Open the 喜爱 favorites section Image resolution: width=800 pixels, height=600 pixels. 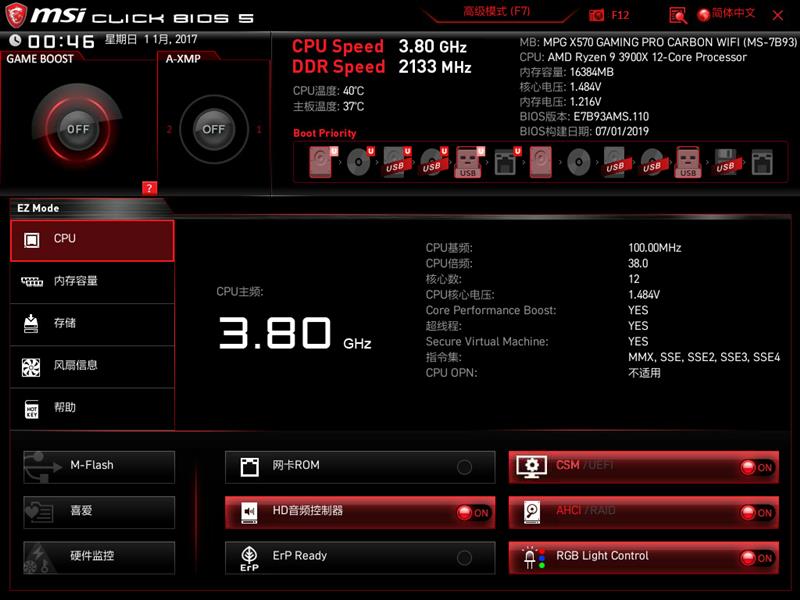[98, 511]
